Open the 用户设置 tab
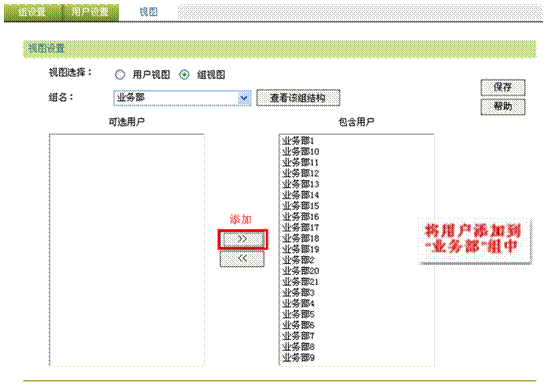 (x=90, y=12)
